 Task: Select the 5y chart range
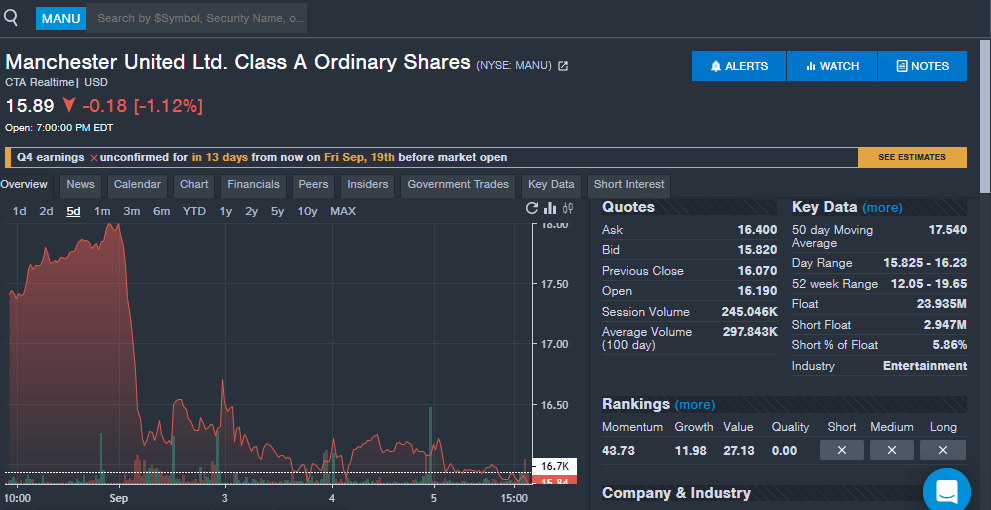tap(277, 211)
